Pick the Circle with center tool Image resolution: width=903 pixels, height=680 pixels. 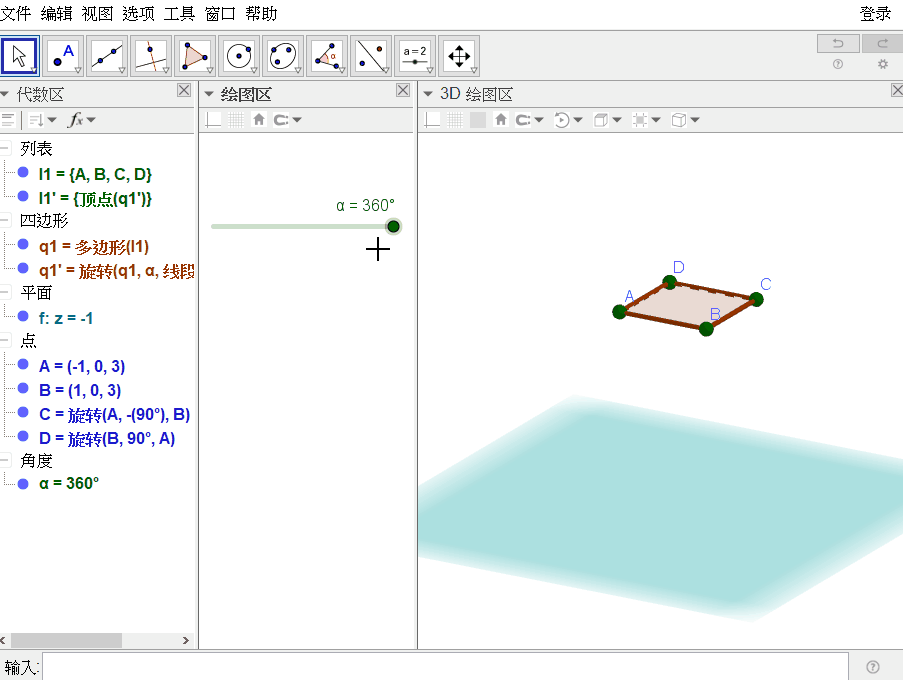coord(239,56)
